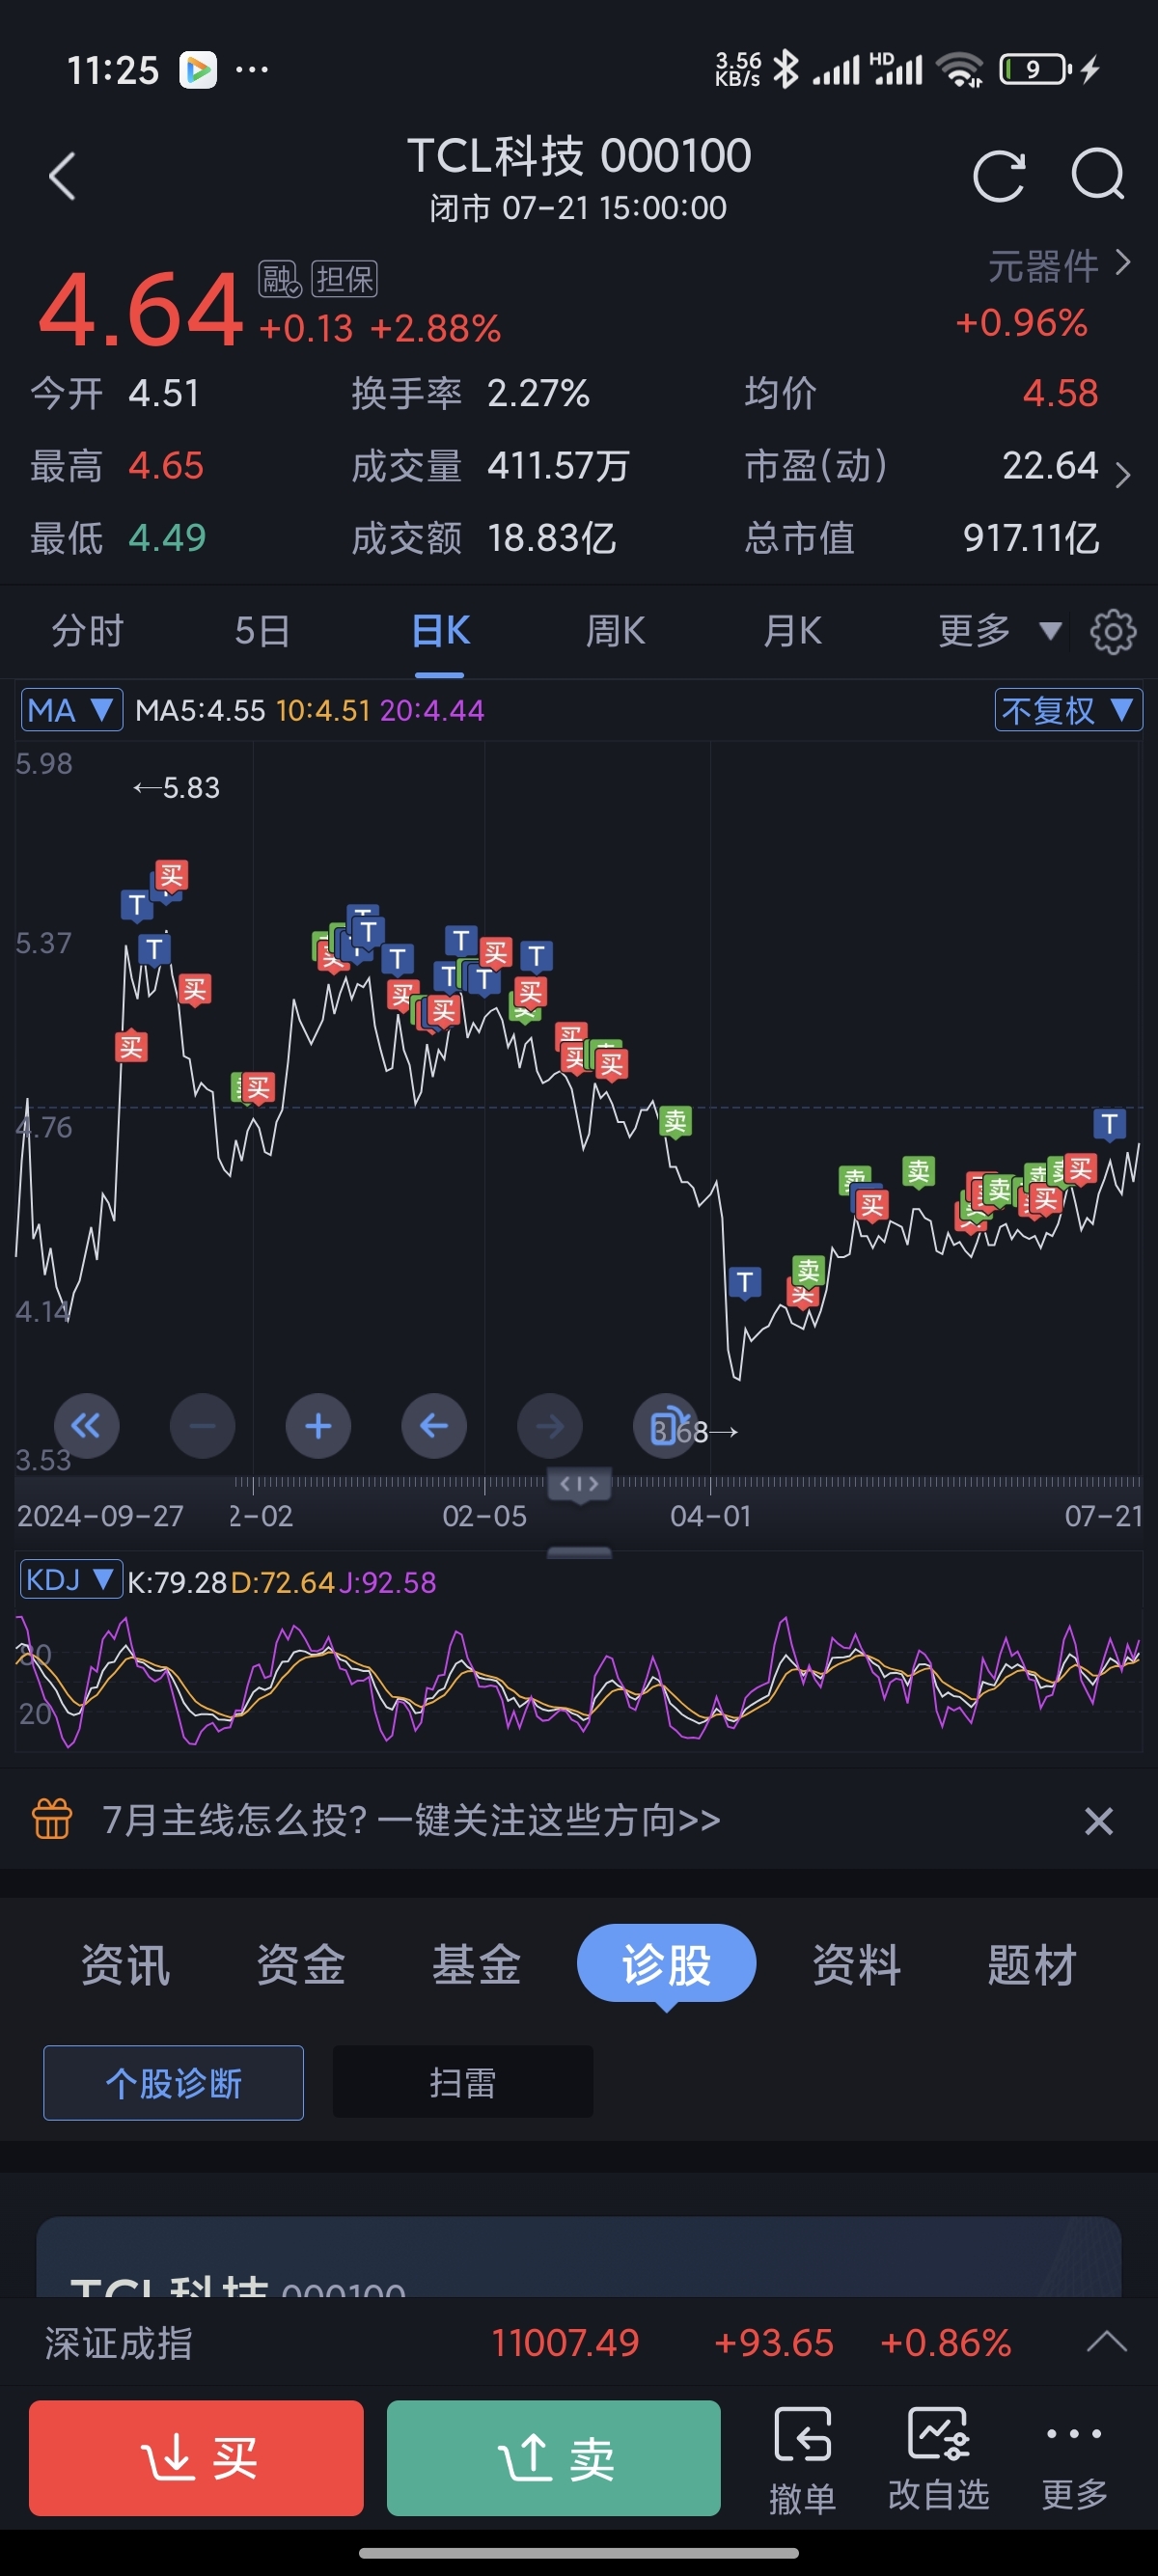Image resolution: width=1158 pixels, height=2576 pixels.
Task: Tap the 成交额 18.83亿 value
Action: [551, 538]
